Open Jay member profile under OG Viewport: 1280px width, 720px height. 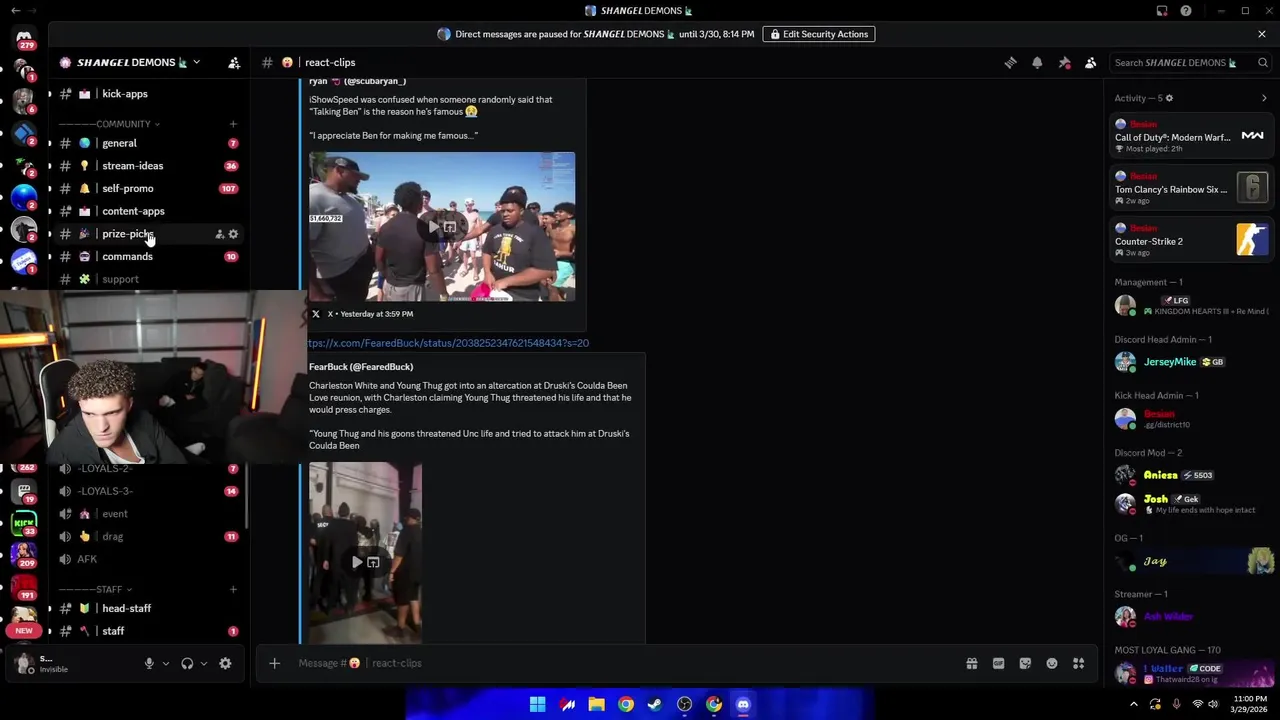click(1191, 561)
